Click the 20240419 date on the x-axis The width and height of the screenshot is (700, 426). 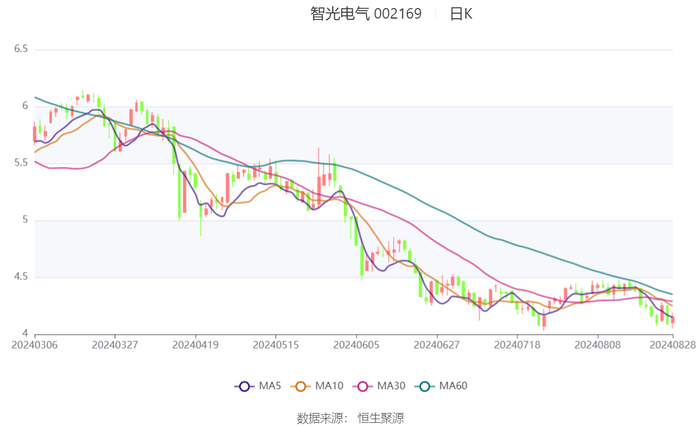[196, 345]
